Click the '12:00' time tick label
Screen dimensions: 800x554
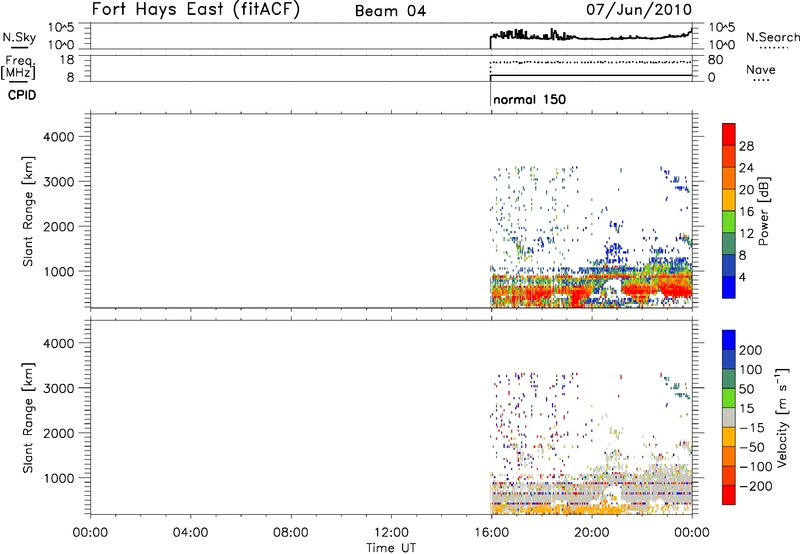click(391, 533)
